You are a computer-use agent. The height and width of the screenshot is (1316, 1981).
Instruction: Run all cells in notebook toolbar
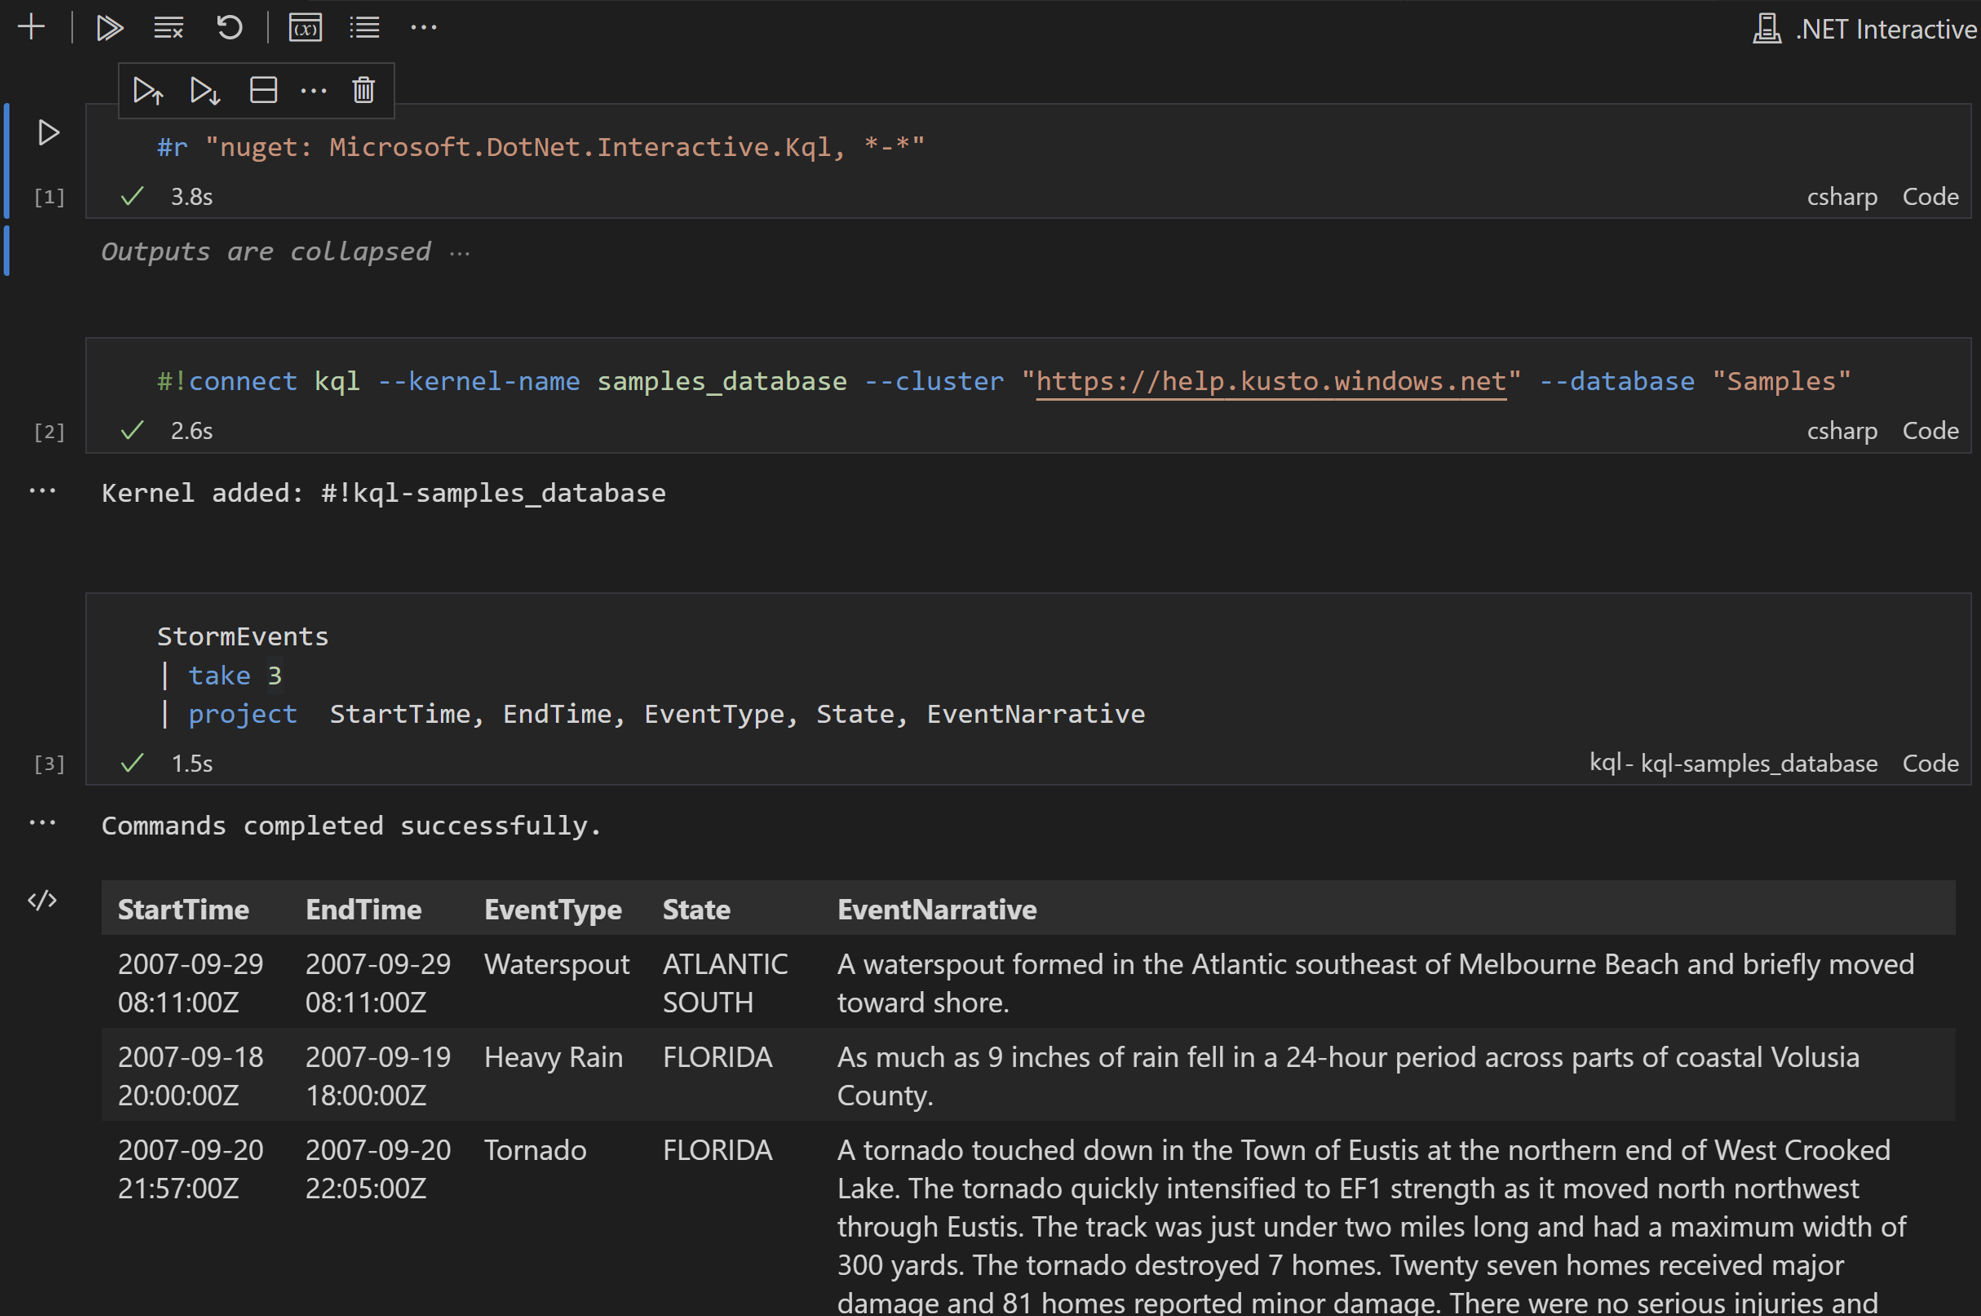click(109, 27)
